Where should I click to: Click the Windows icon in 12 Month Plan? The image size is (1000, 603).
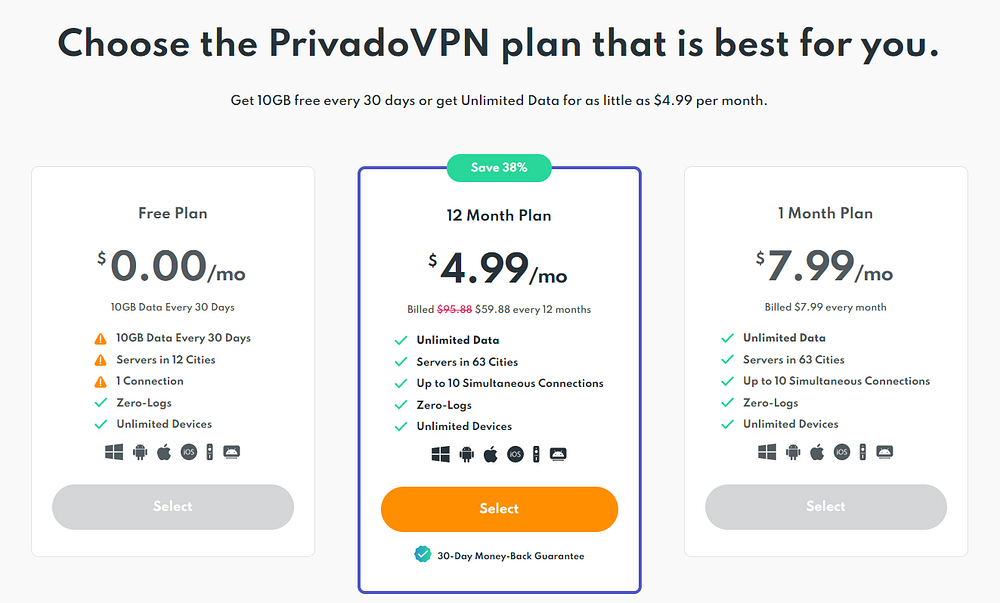click(441, 454)
